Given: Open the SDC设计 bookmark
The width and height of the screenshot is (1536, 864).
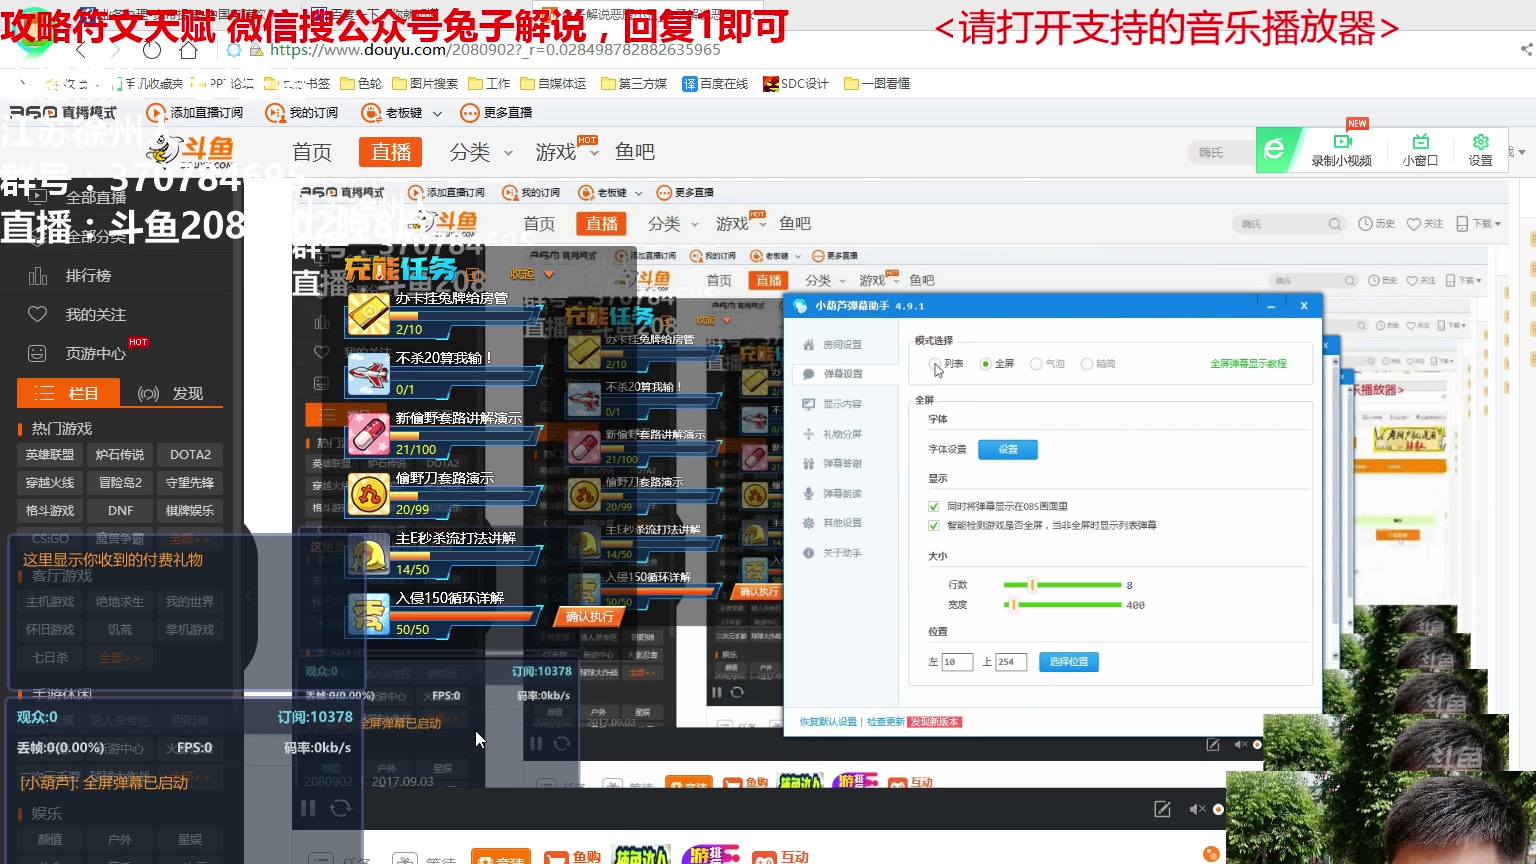Looking at the screenshot, I should click(x=796, y=84).
